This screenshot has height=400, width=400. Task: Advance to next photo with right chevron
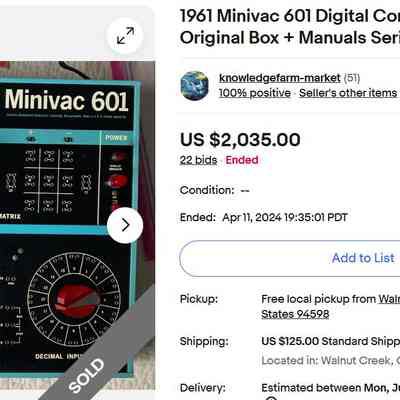pyautogui.click(x=125, y=225)
